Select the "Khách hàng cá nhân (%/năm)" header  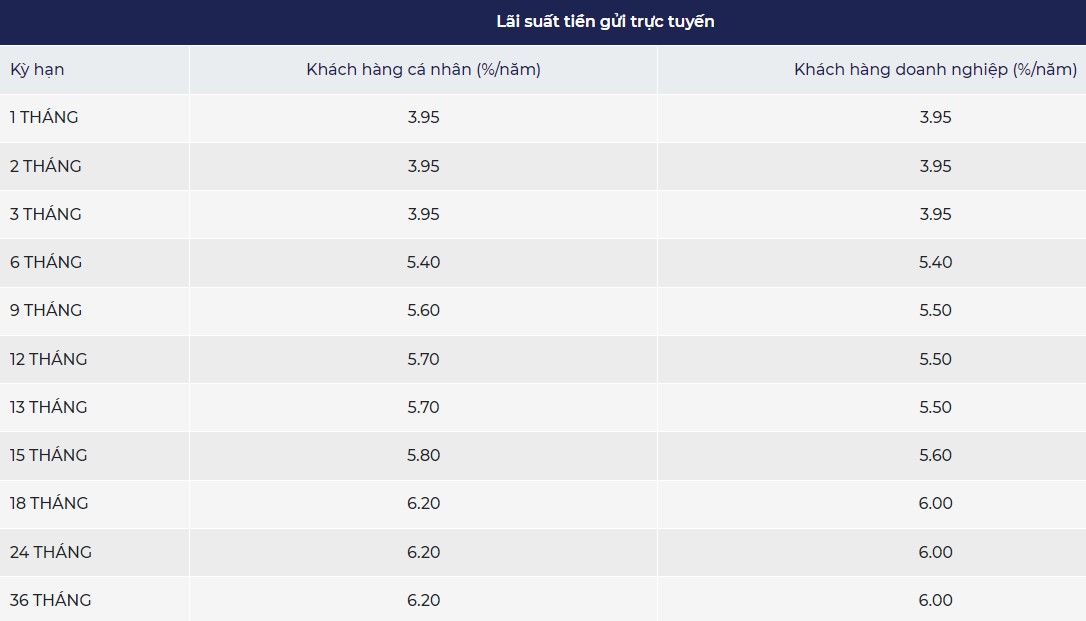pos(423,70)
